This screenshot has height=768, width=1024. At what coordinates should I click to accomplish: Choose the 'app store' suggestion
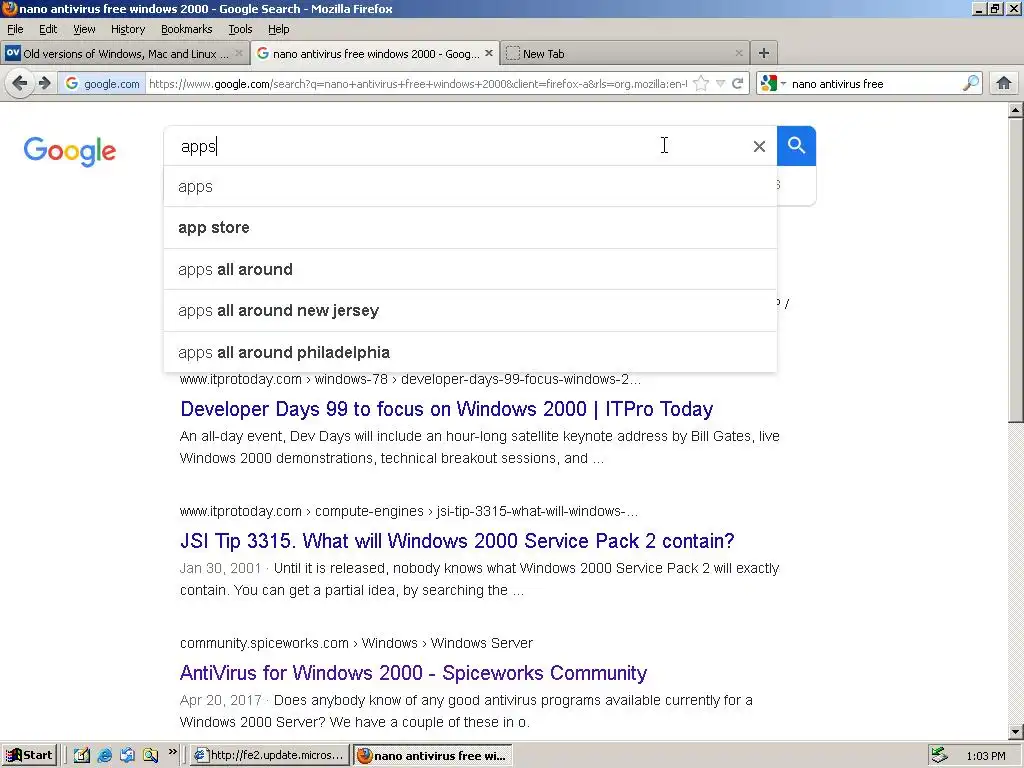pos(470,227)
